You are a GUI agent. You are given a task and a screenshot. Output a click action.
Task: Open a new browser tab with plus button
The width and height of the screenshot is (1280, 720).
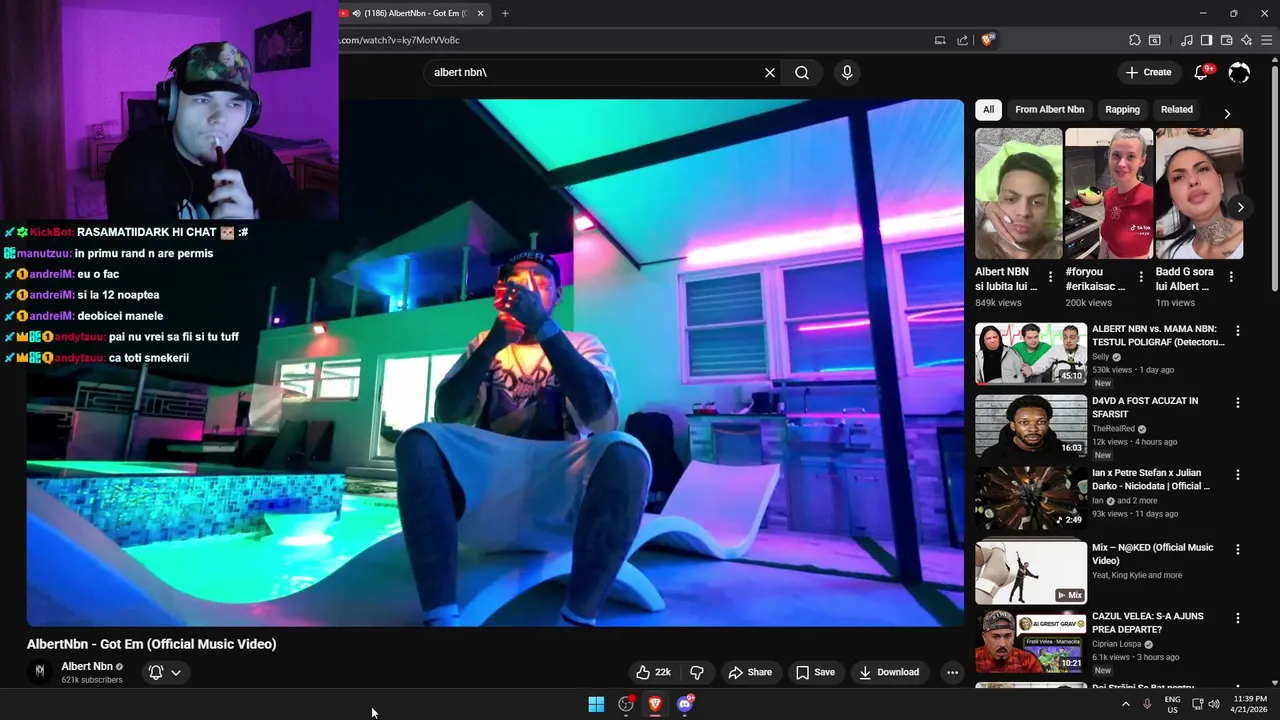505,14
